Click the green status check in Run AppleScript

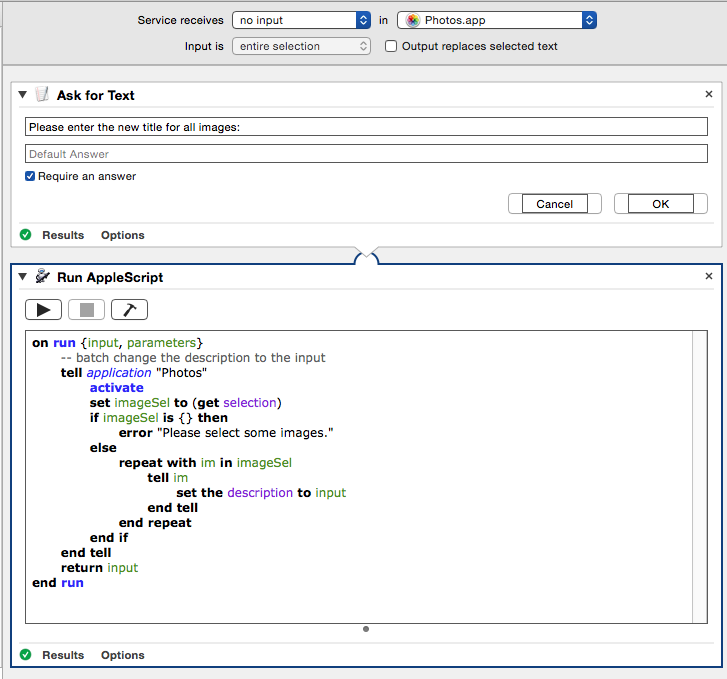point(26,654)
